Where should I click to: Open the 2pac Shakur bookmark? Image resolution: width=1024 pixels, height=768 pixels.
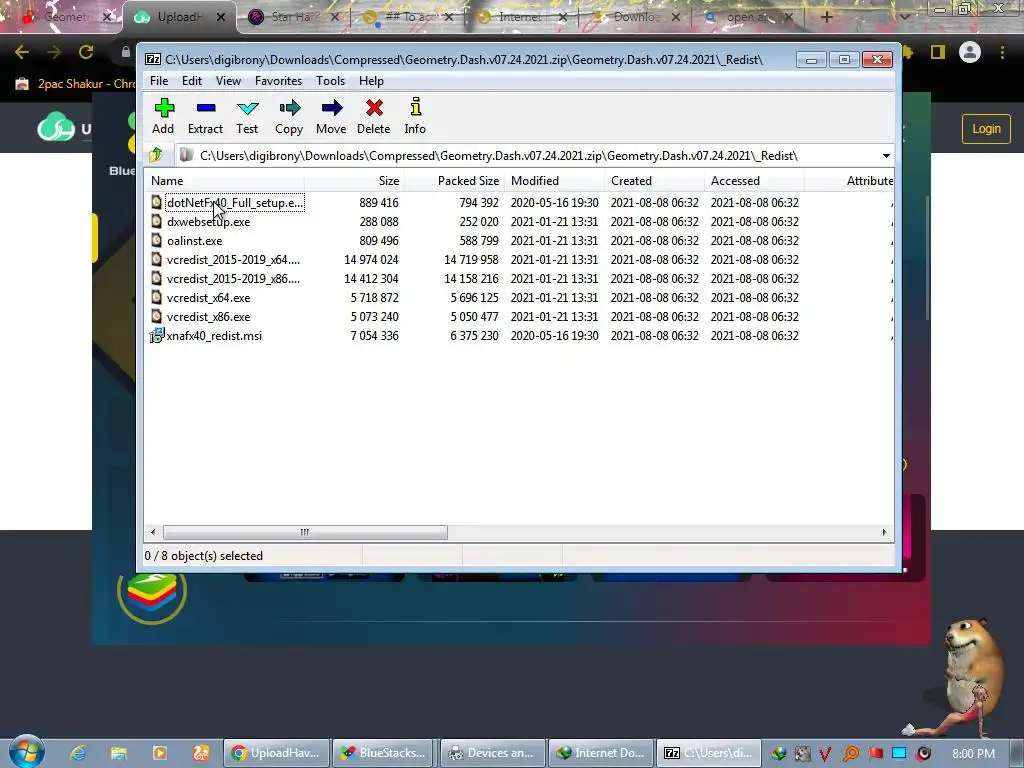coord(74,84)
